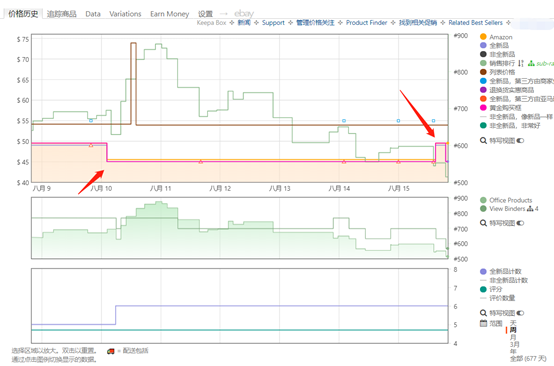Click the green sub-rank hierarchy icon

[x=531, y=63]
